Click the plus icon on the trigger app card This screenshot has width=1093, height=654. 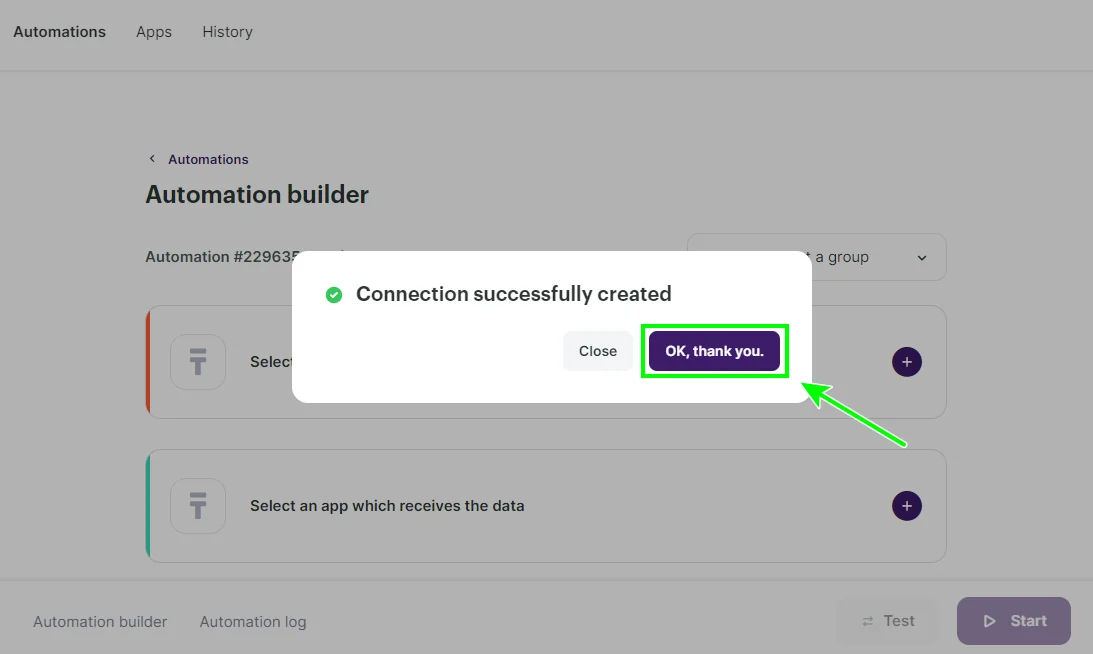point(906,362)
